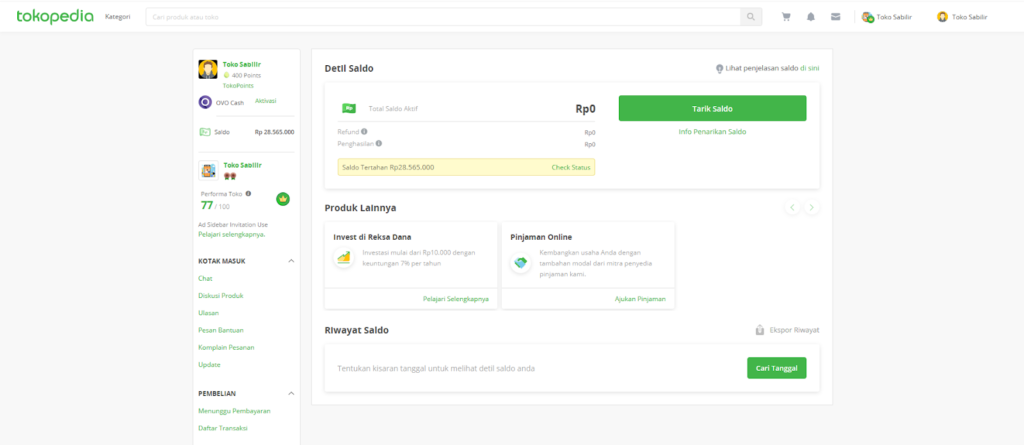Click the 77 / 100 performance score
Viewport: 1024px width, 445px height.
(x=215, y=206)
